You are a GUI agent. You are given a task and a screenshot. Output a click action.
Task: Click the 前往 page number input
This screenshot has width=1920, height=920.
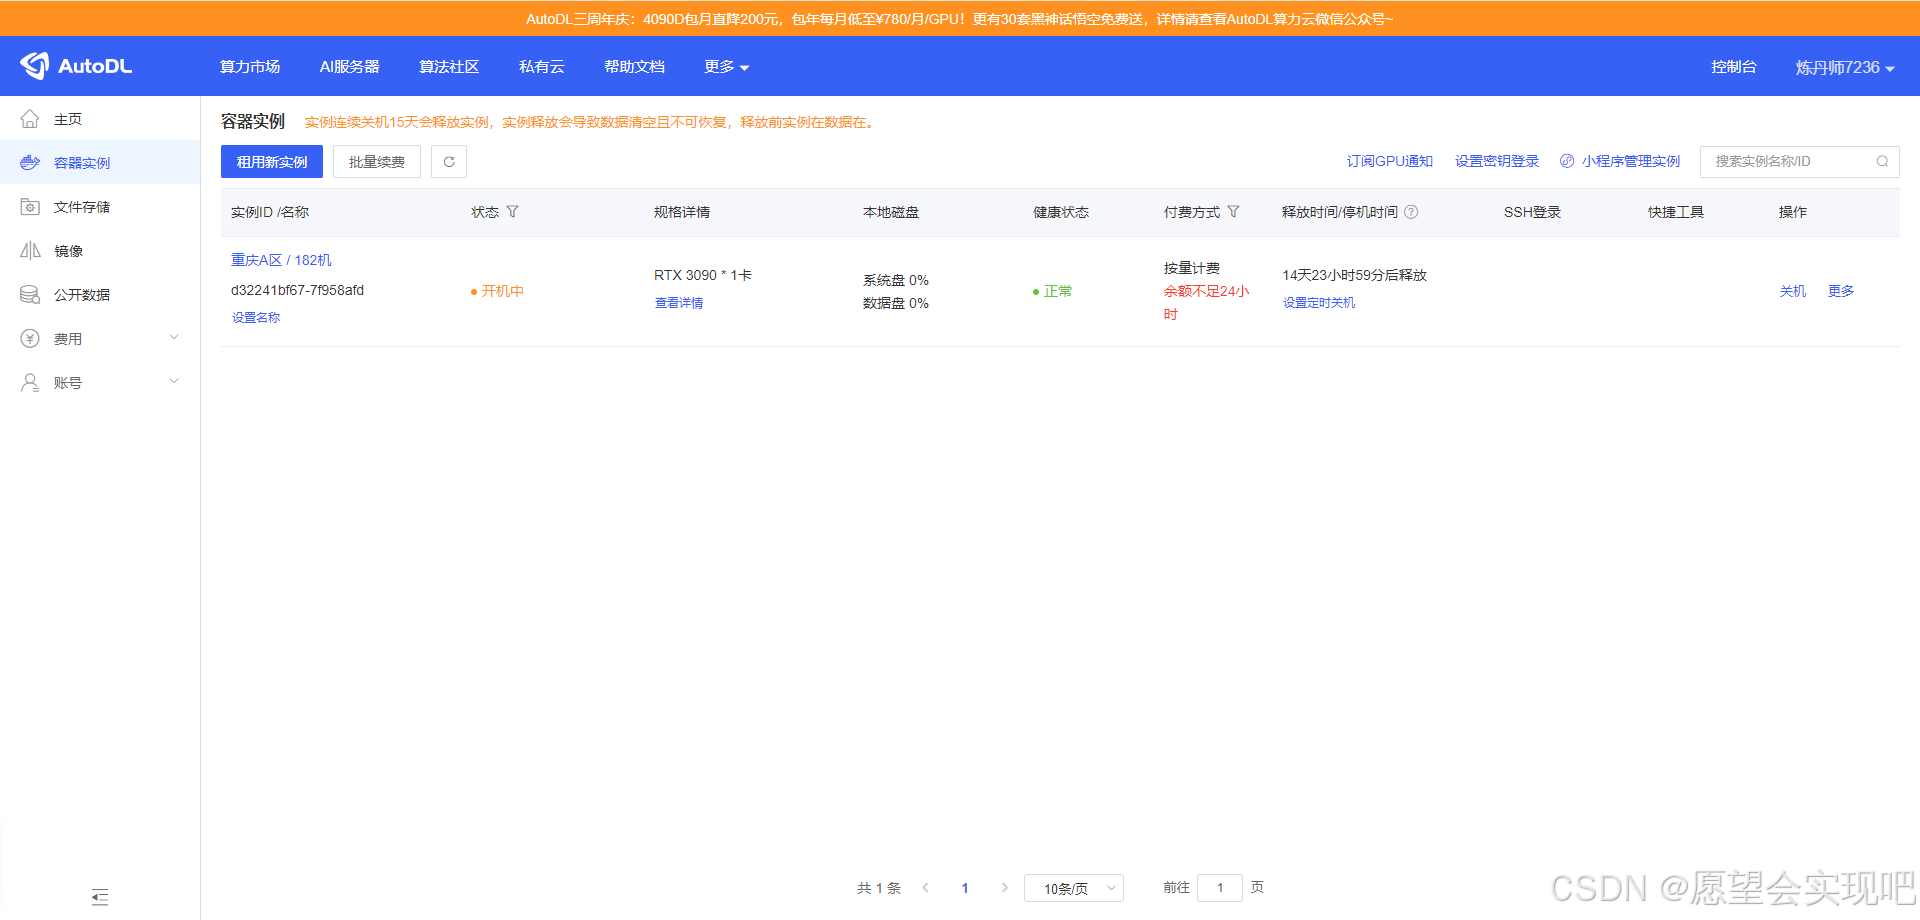point(1220,888)
